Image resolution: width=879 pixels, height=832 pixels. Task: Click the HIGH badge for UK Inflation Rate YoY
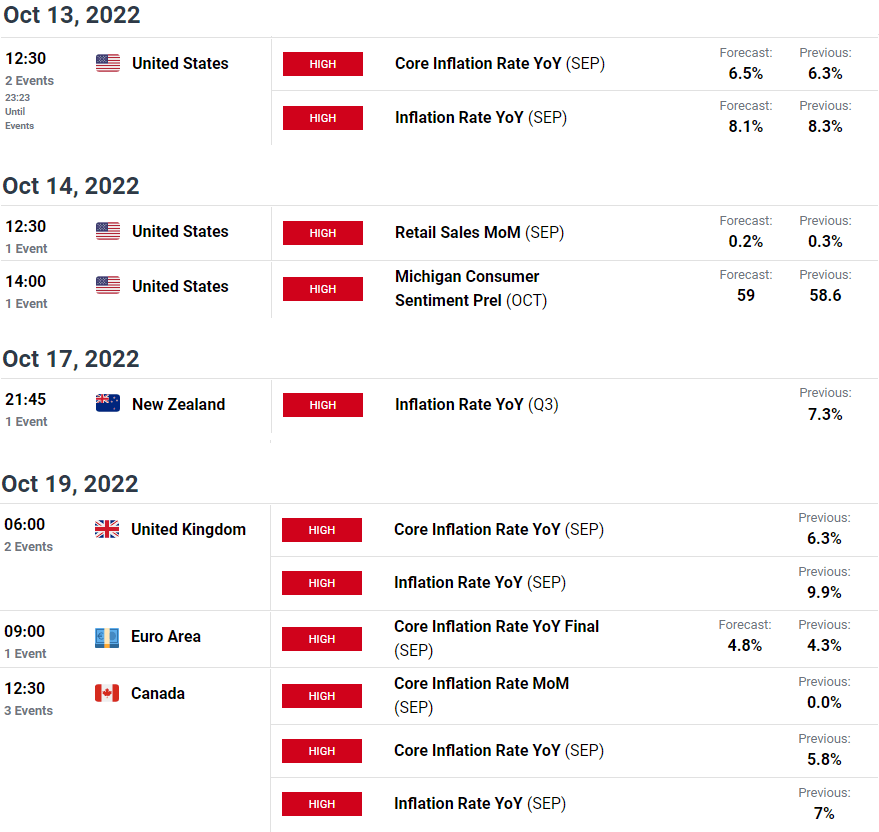pyautogui.click(x=322, y=583)
